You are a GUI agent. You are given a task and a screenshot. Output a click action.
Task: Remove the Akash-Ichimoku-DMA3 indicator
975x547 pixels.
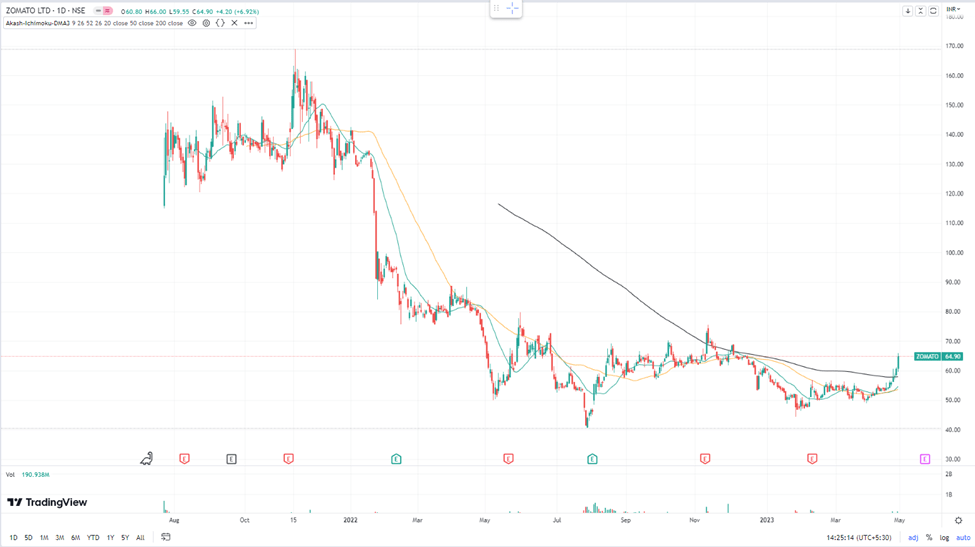[234, 23]
